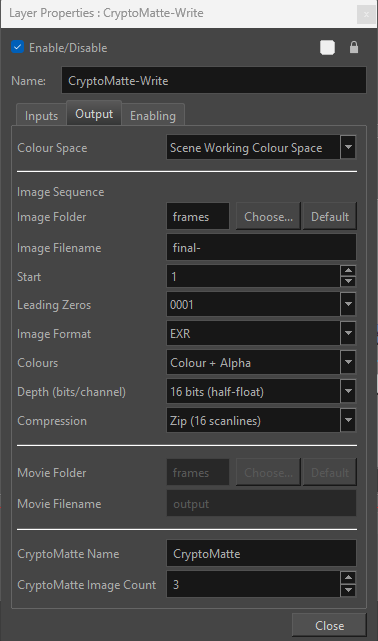Toggle the Enable/Disable checkbox
378x641 pixels.
[x=18, y=47]
